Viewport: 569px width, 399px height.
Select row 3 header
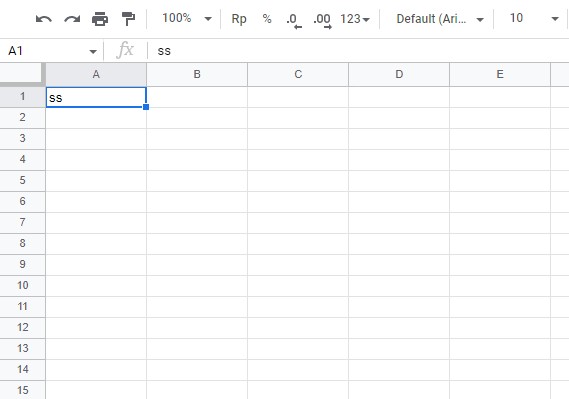[22, 139]
